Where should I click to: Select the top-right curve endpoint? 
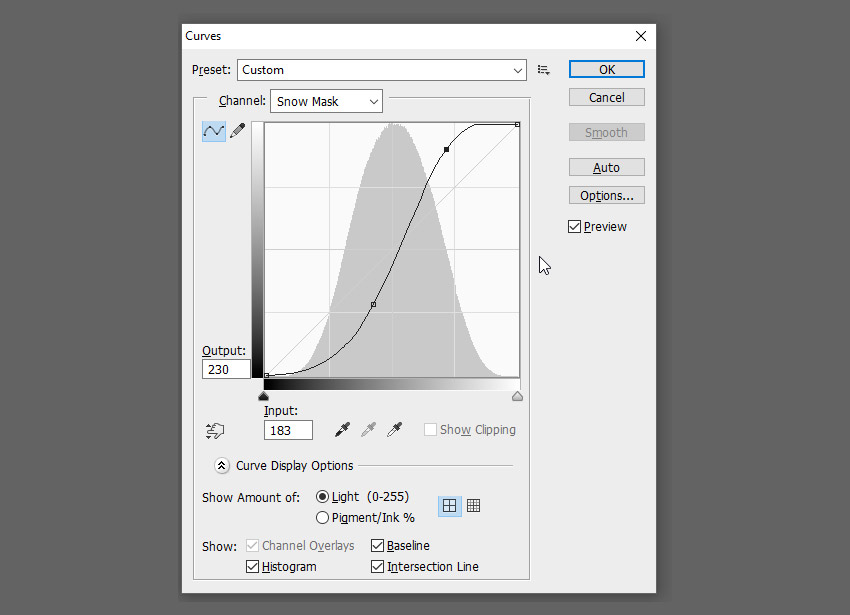pyautogui.click(x=517, y=125)
